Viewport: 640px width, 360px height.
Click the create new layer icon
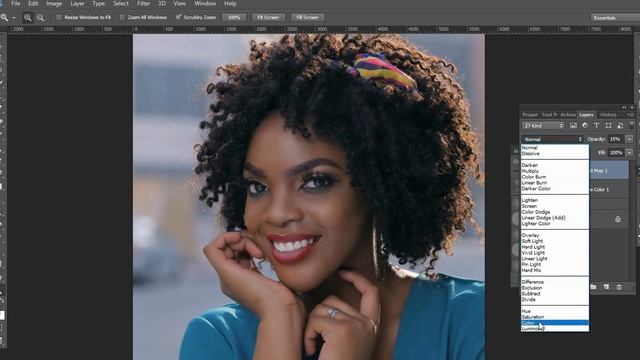(x=606, y=287)
